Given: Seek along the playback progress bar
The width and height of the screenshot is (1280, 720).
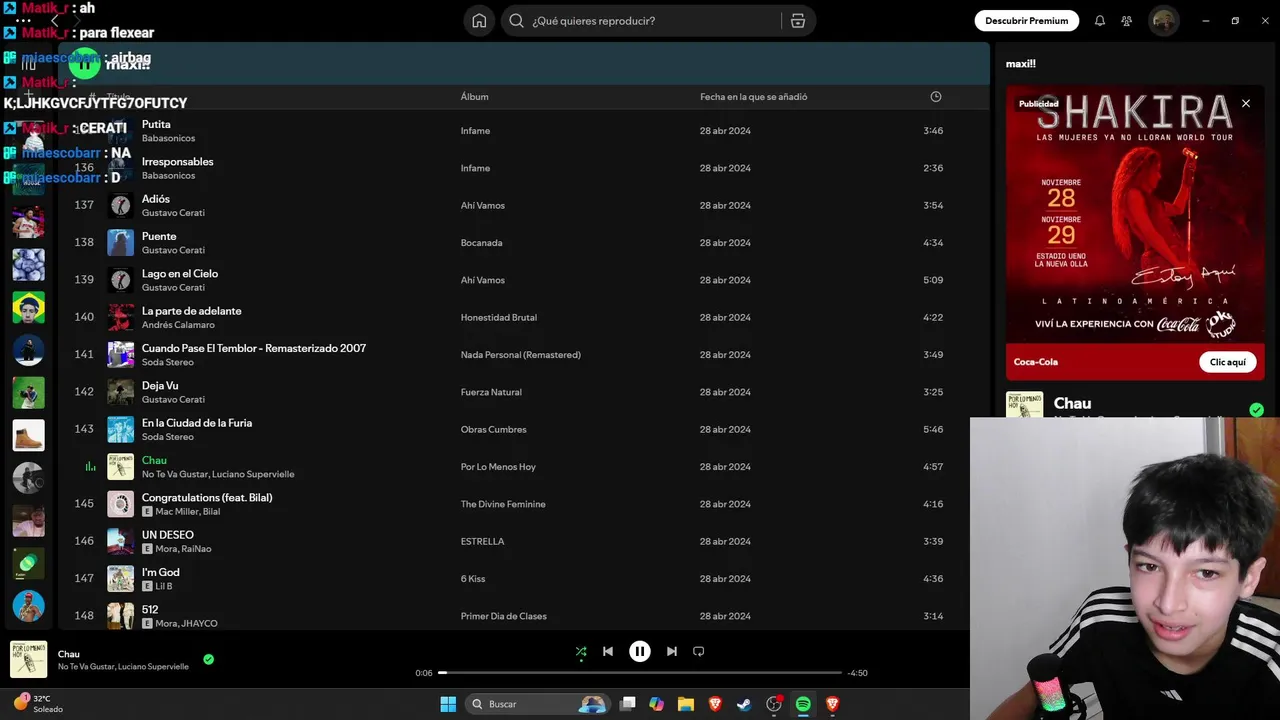Looking at the screenshot, I should 640,673.
